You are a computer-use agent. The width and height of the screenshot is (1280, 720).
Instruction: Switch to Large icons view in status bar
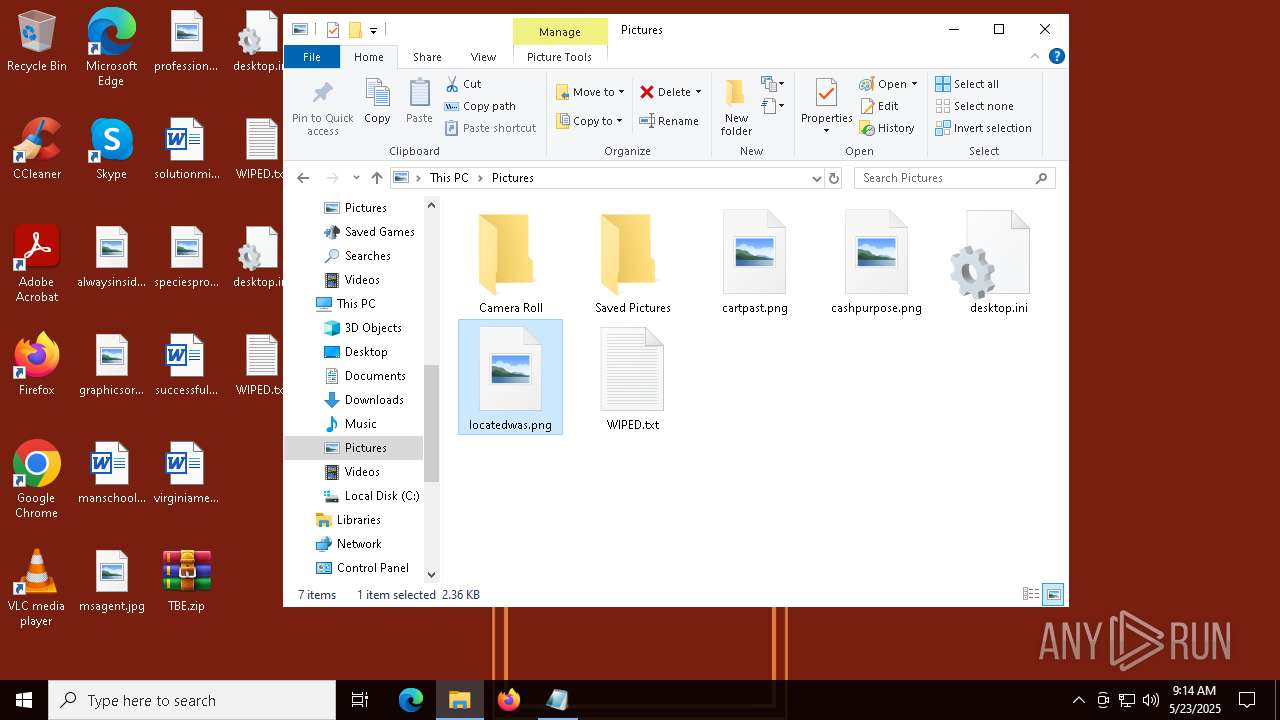tap(1053, 594)
